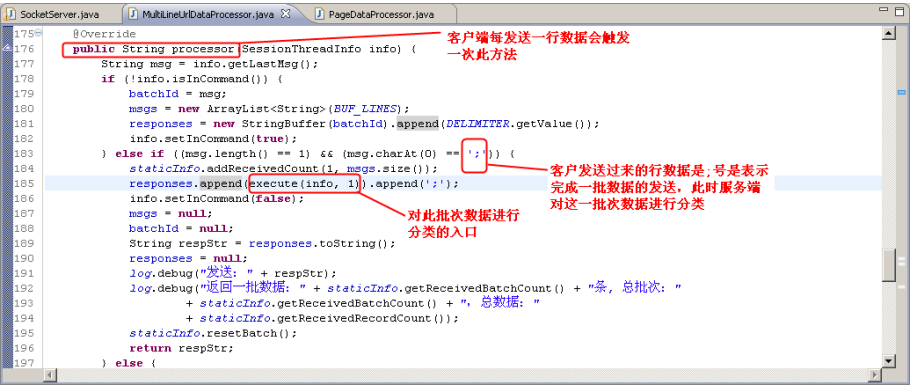Screen dimensions: 910x386
Task: Click setInCommand(true) on line 182
Action: pyautogui.click(x=228, y=139)
